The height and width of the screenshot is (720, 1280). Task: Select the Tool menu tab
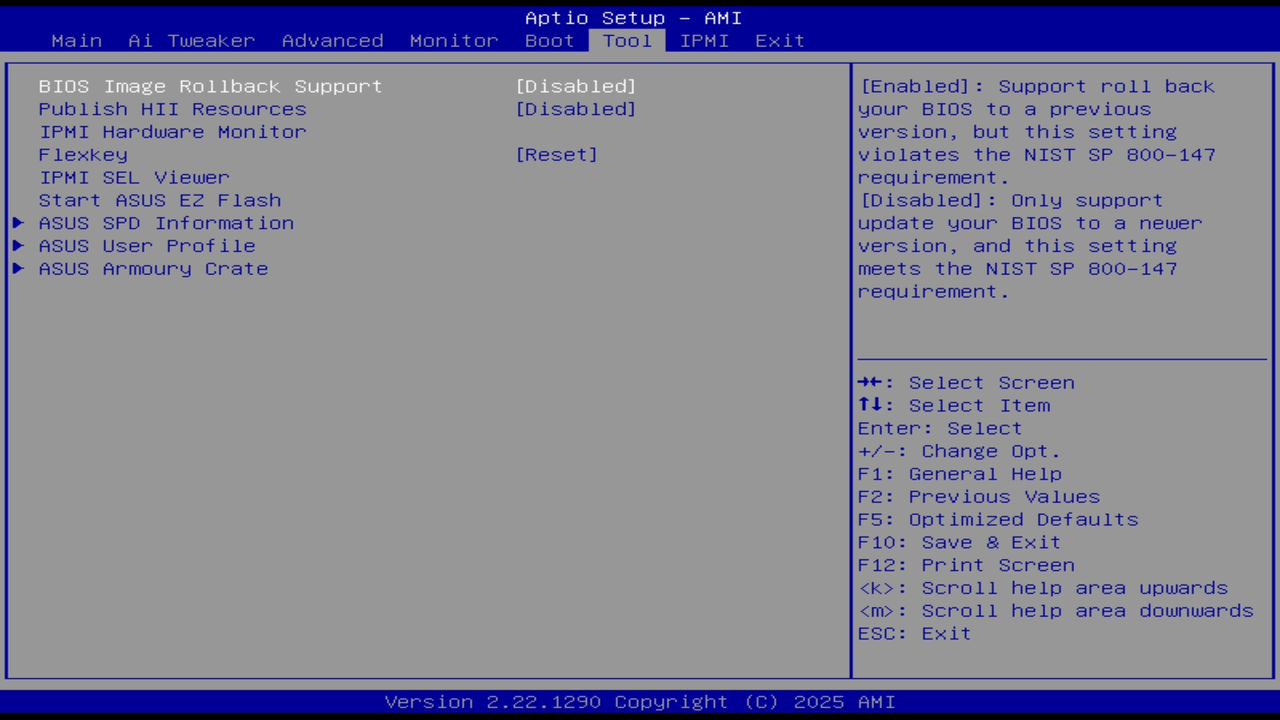pos(627,41)
